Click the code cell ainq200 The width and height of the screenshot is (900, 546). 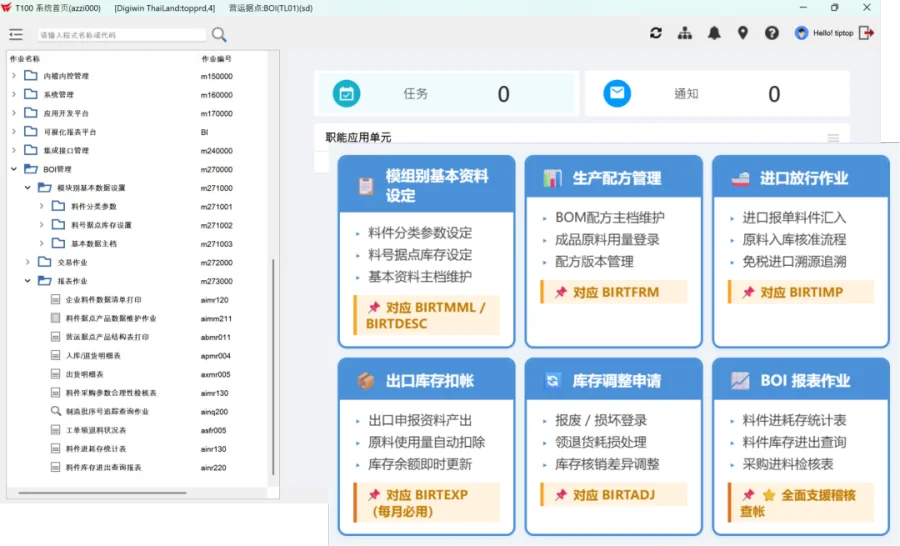click(x=214, y=412)
